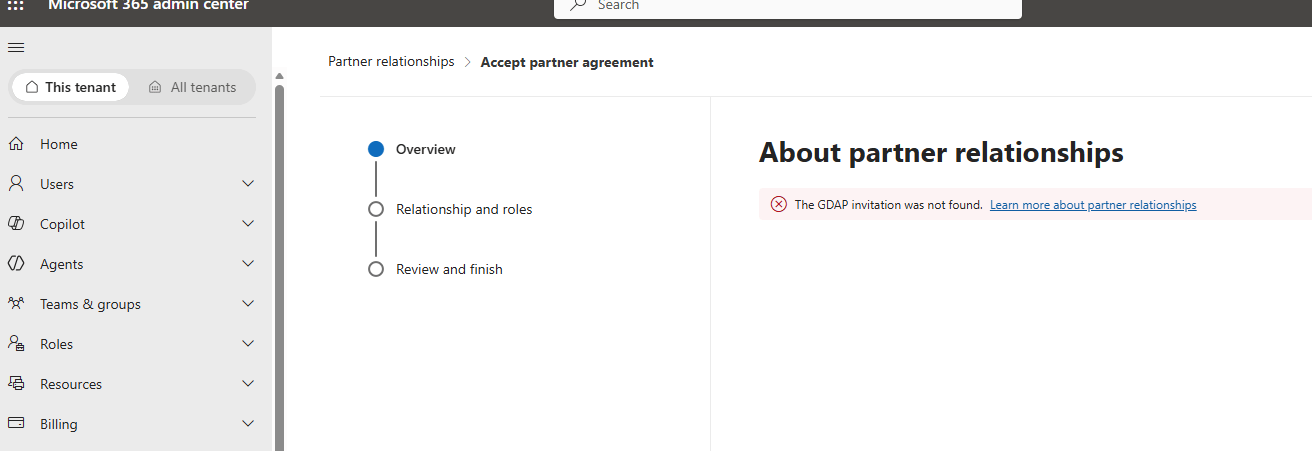Click the Home house icon
The height and width of the screenshot is (451, 1312).
(x=16, y=144)
